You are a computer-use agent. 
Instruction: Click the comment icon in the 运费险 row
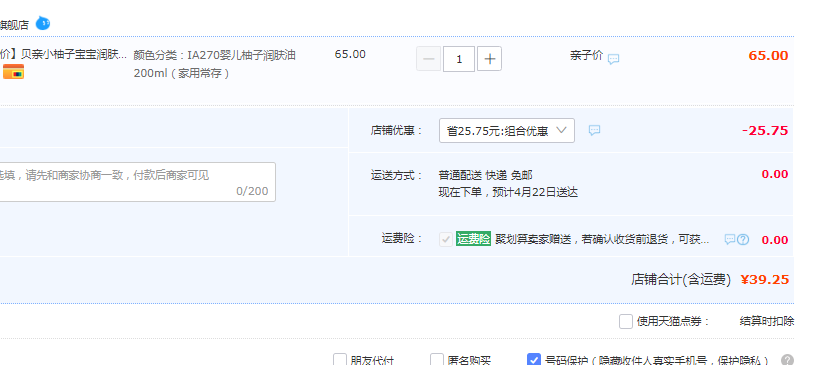point(730,239)
